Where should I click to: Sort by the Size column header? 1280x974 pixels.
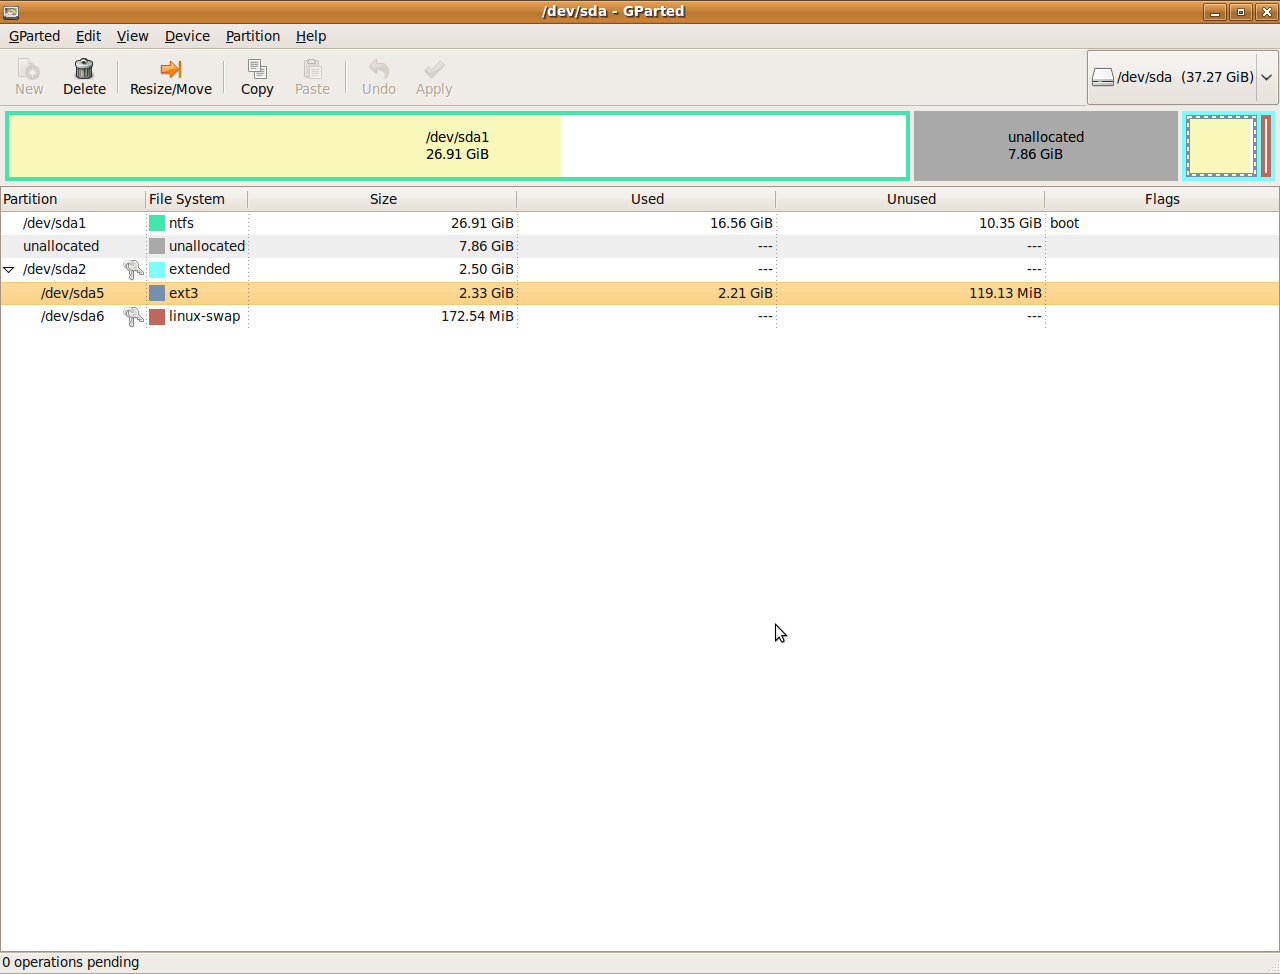pyautogui.click(x=382, y=199)
